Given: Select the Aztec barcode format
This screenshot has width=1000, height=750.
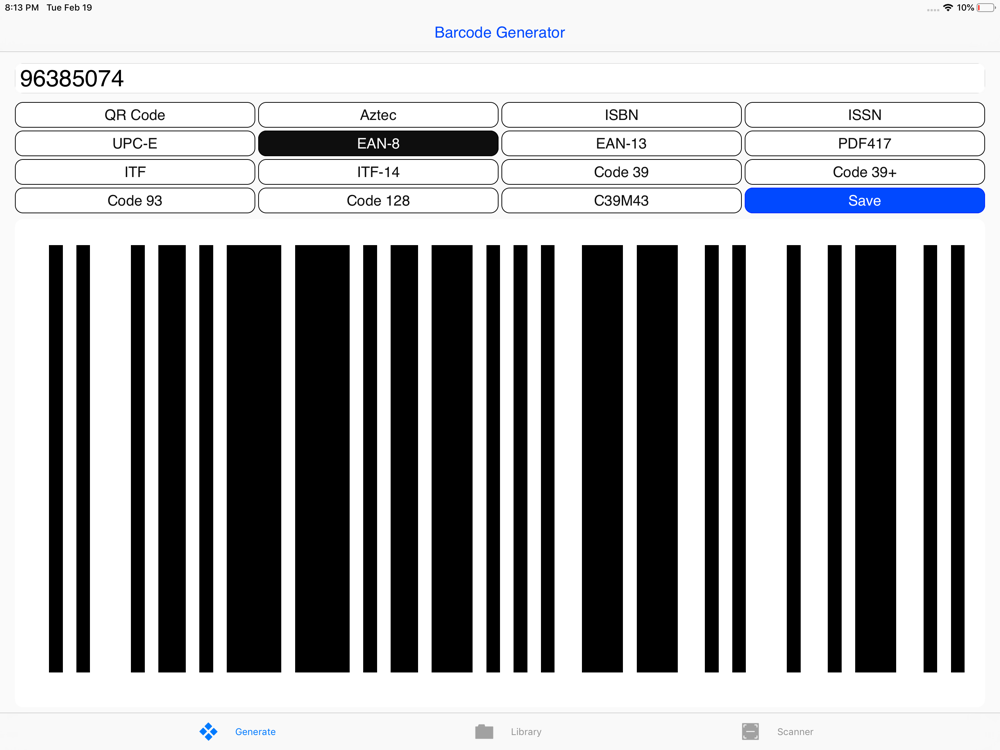Looking at the screenshot, I should click(378, 115).
